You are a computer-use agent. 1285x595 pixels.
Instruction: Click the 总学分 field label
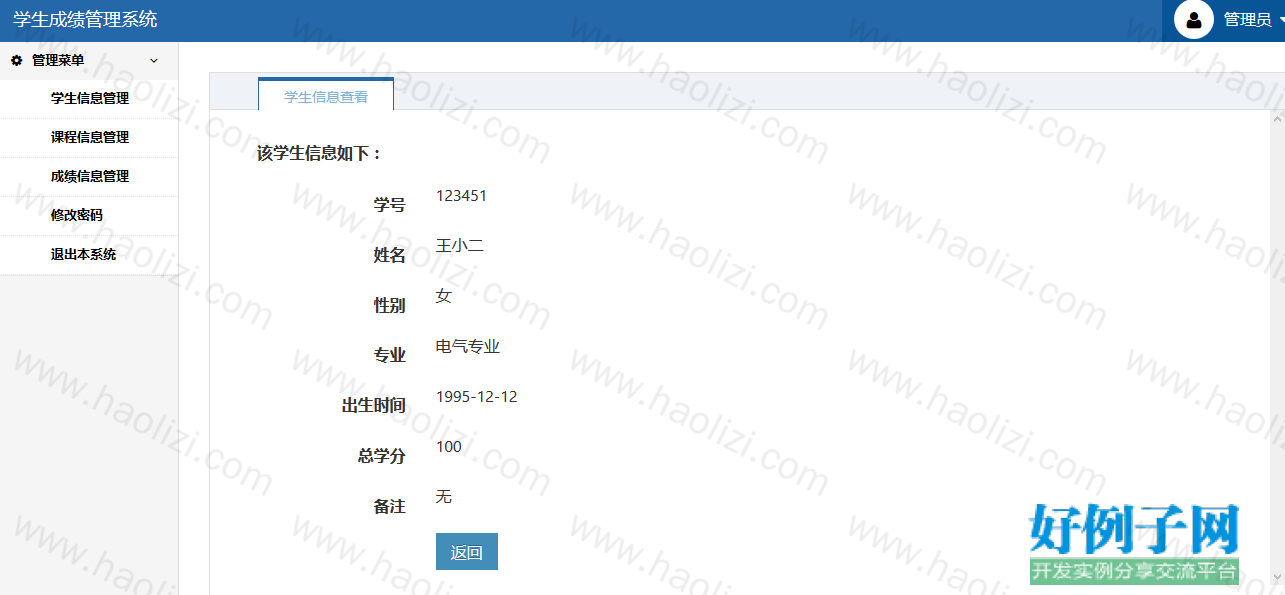tap(382, 456)
